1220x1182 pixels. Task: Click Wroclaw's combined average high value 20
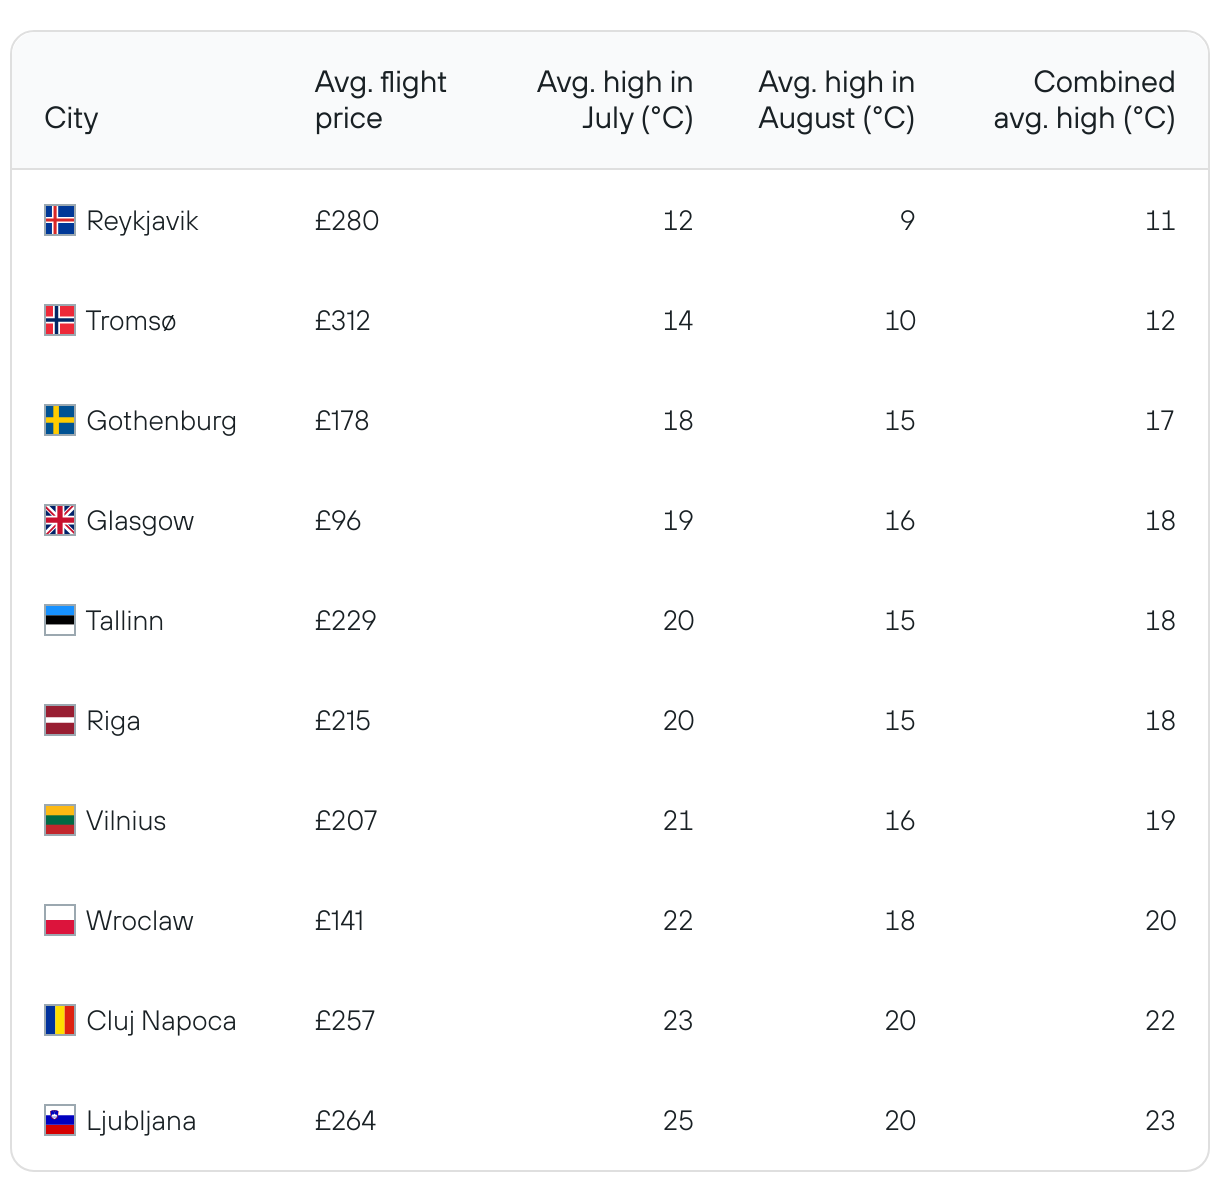[1160, 920]
